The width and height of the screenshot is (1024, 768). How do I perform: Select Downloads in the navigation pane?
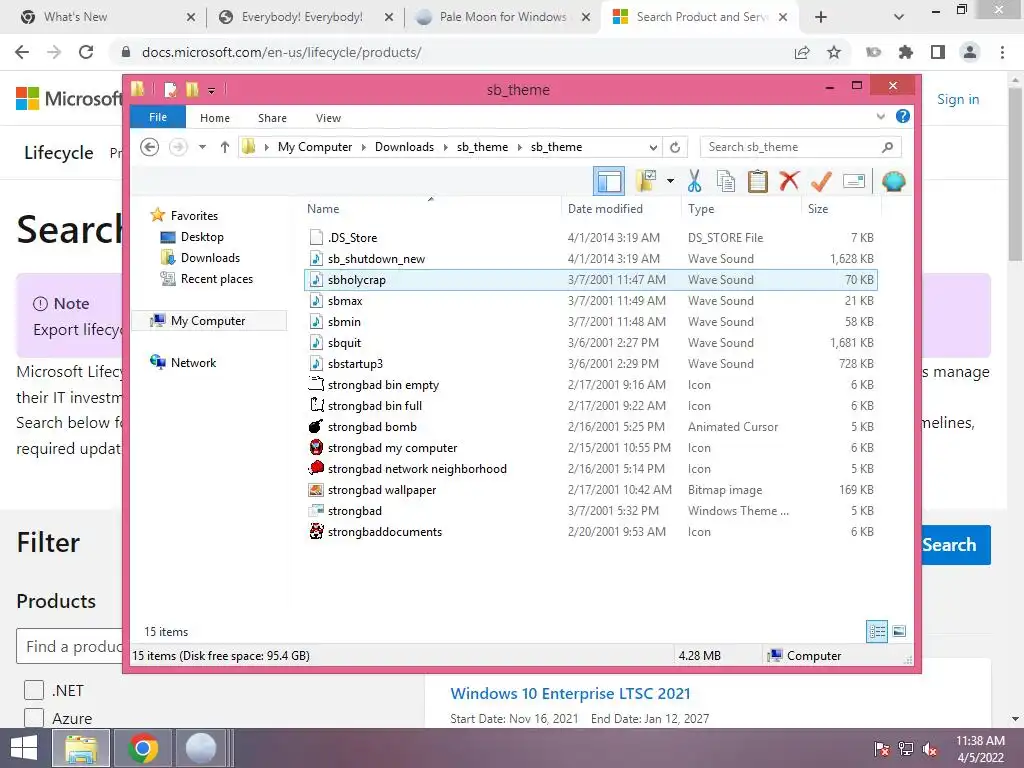coord(210,257)
